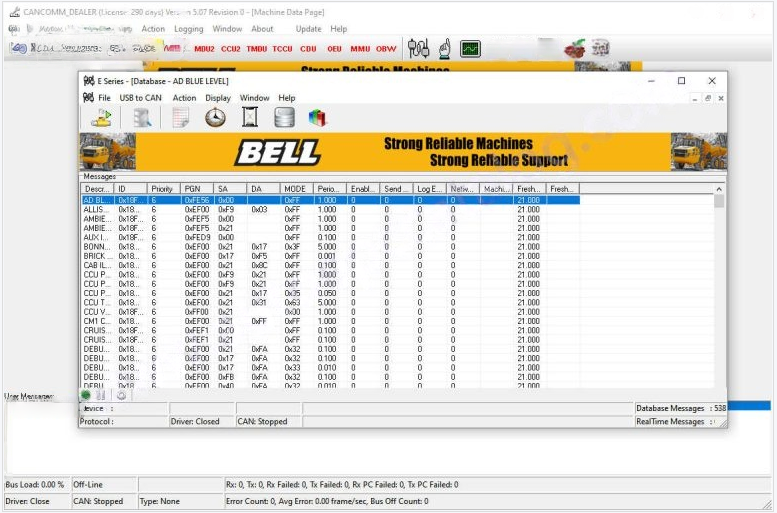Open the USB to CAN menu
This screenshot has width=777, height=513.
[140, 98]
